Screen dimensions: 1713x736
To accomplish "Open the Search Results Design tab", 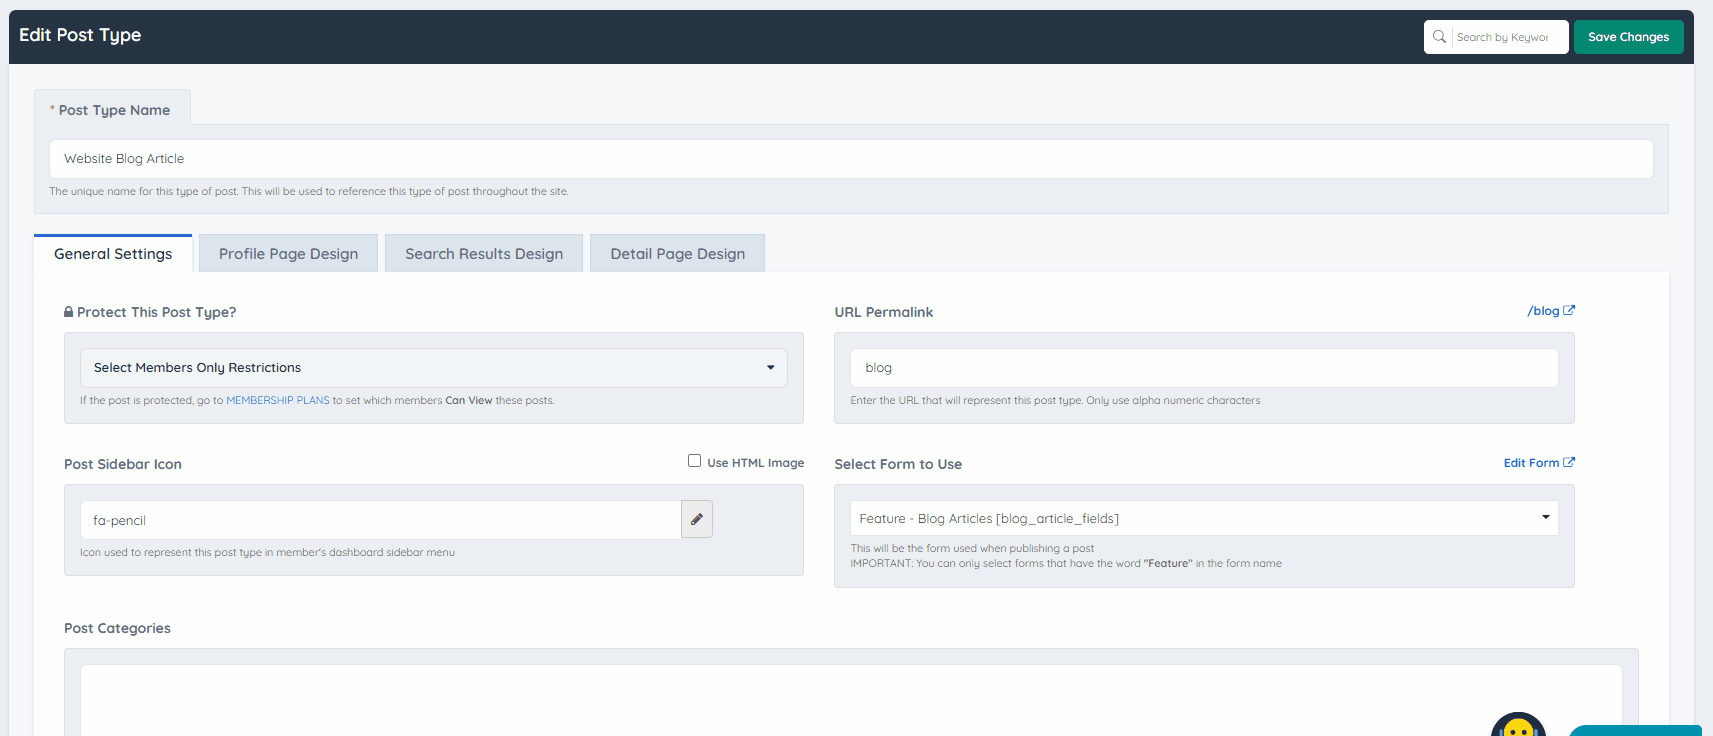I will point(484,254).
